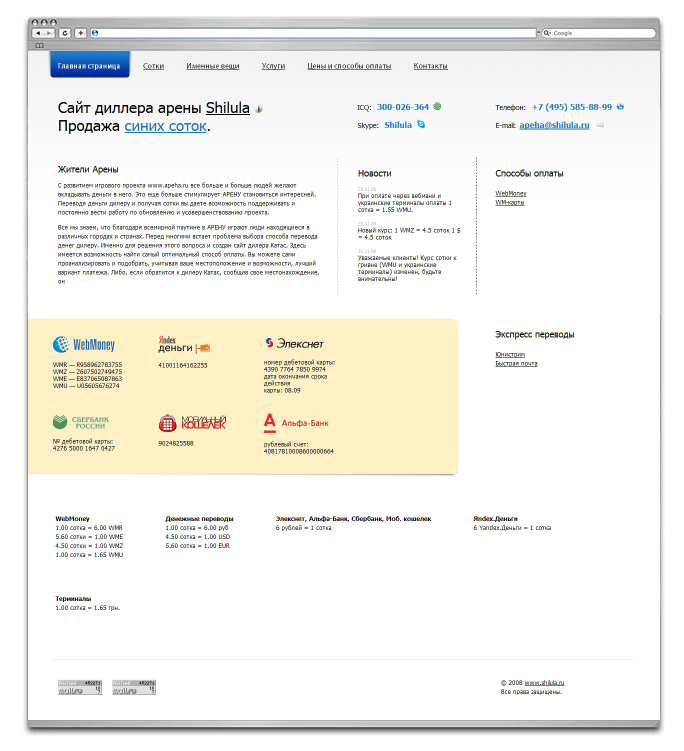
Task: Click the Skype name Shilula
Action: (x=398, y=125)
